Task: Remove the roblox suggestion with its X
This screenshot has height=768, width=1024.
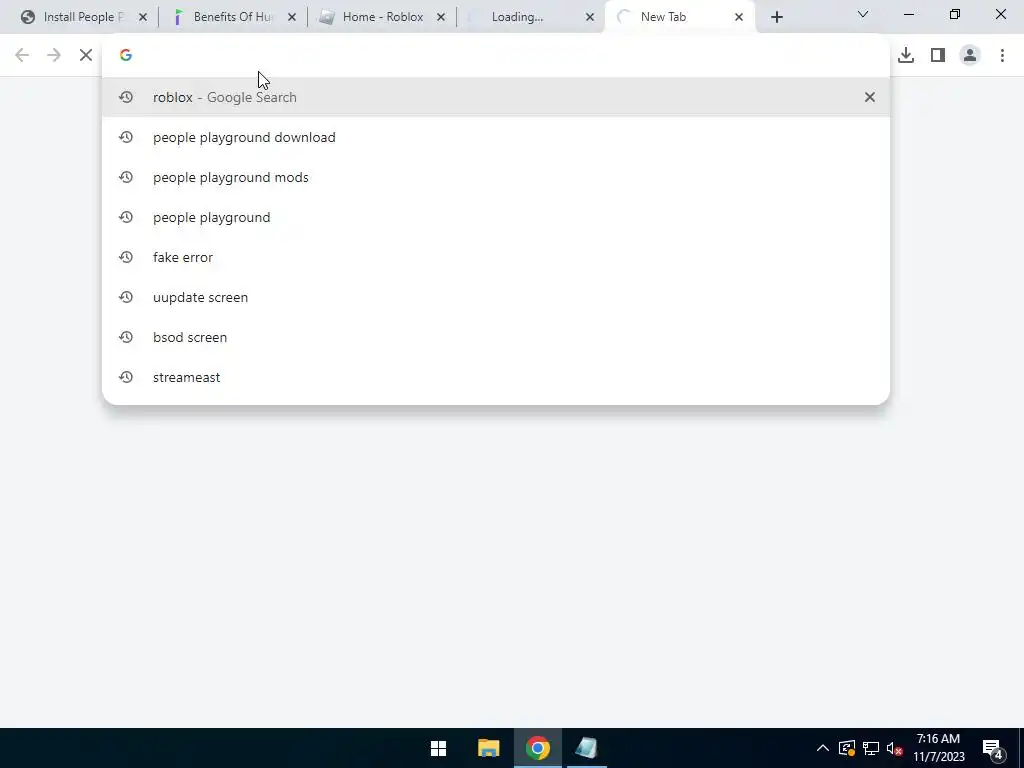Action: pyautogui.click(x=869, y=97)
